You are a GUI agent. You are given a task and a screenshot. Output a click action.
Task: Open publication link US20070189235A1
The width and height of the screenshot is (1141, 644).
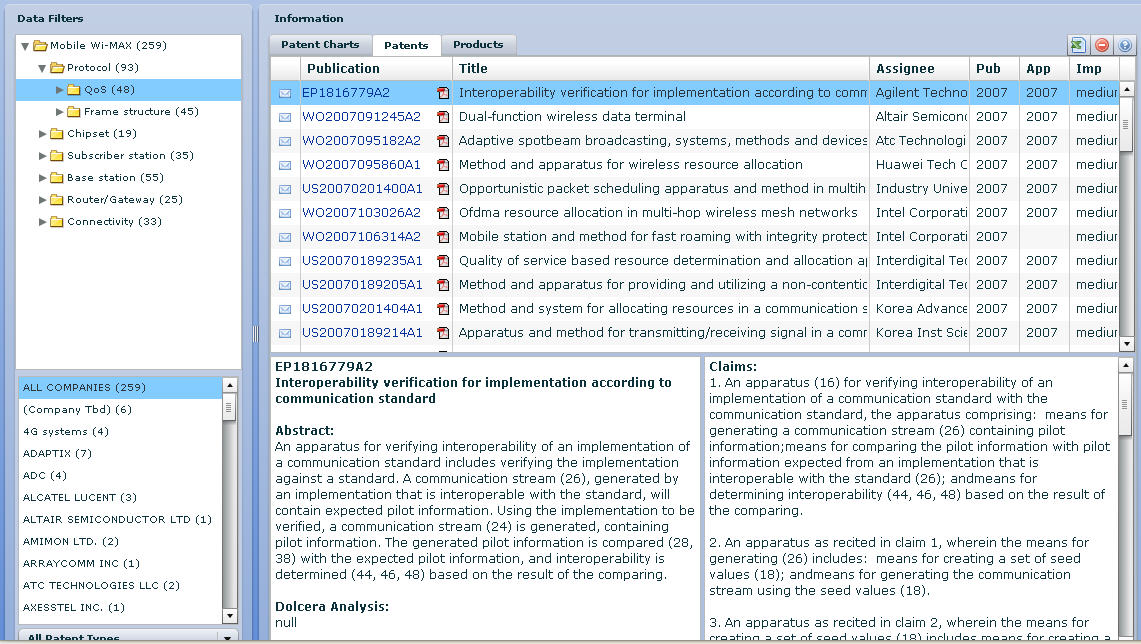tap(362, 261)
